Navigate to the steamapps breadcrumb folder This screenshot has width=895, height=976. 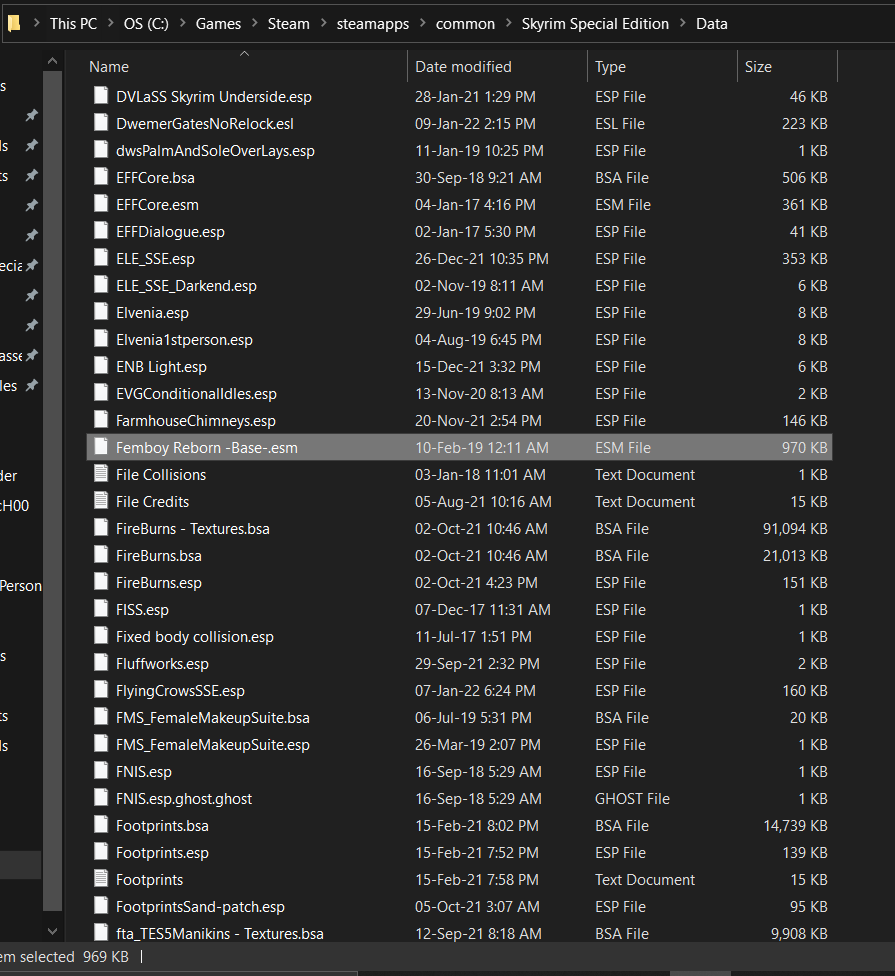pyautogui.click(x=373, y=24)
